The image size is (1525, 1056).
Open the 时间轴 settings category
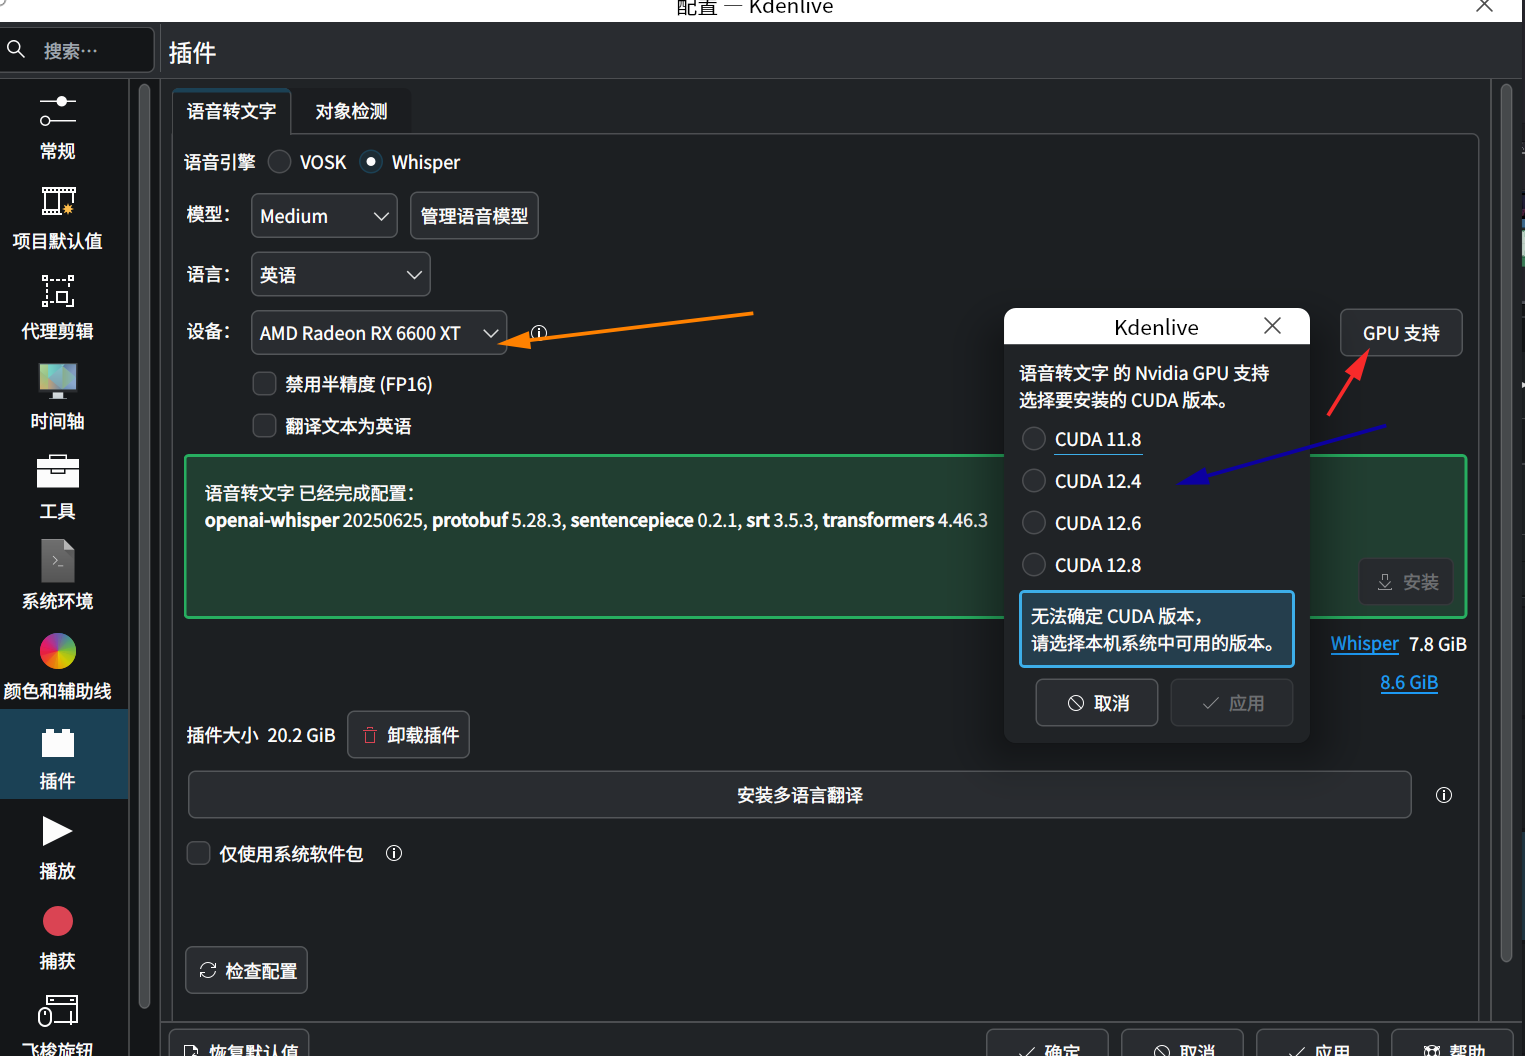click(x=58, y=398)
